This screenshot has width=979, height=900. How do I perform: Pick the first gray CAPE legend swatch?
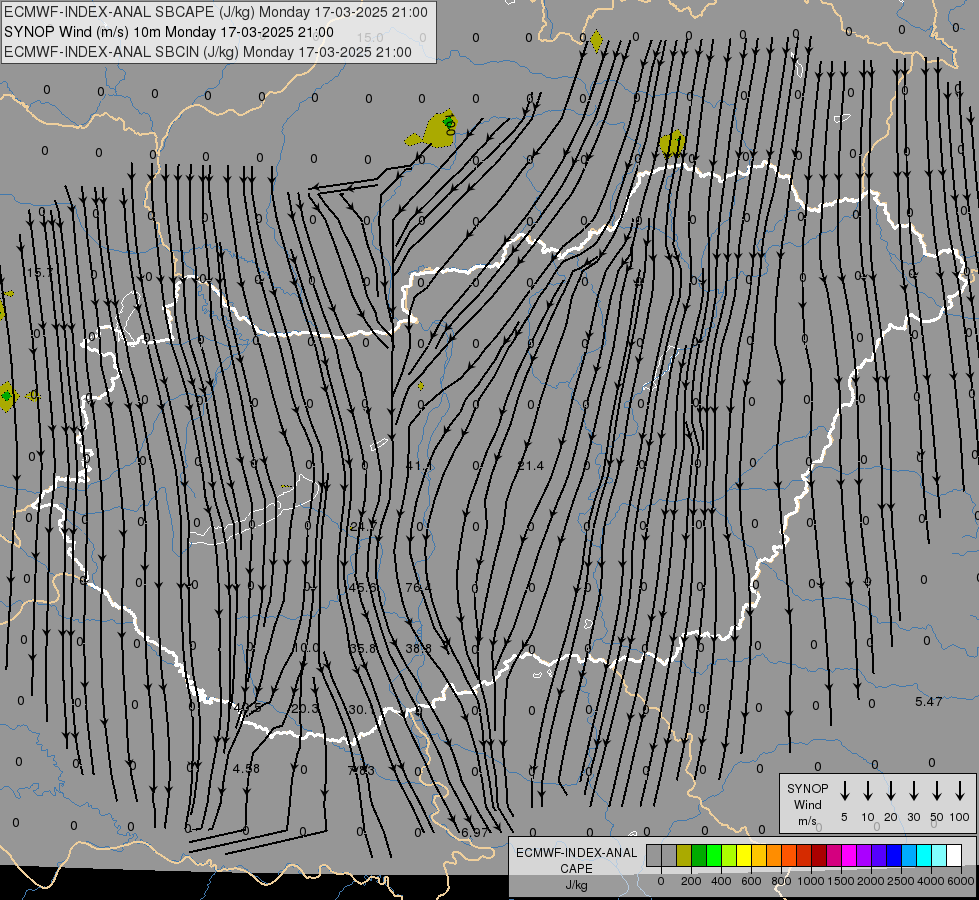click(654, 855)
